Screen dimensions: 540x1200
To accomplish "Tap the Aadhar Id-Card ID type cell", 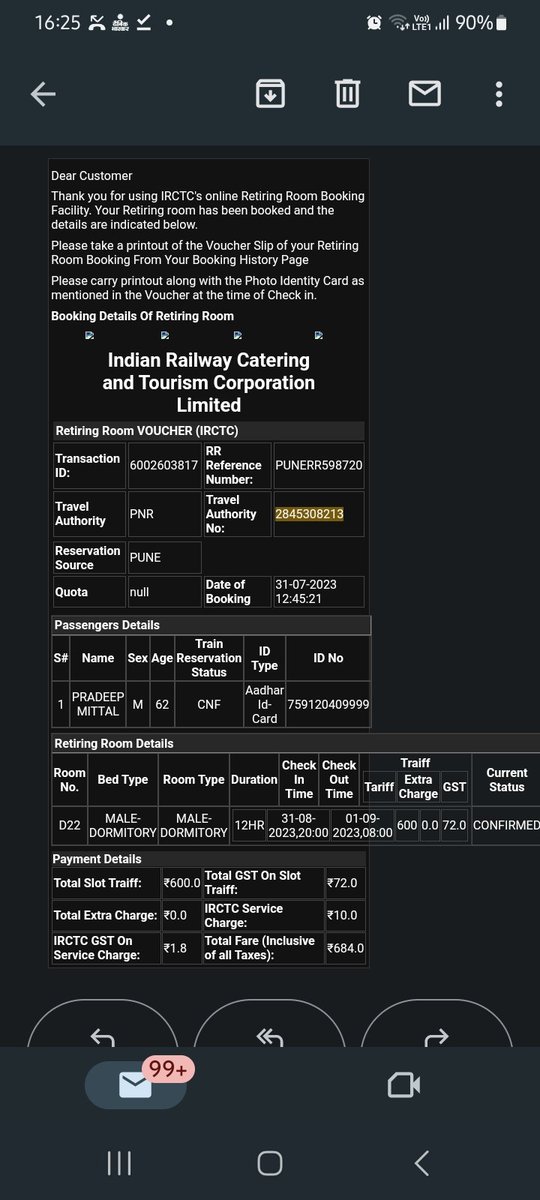I will point(265,705).
